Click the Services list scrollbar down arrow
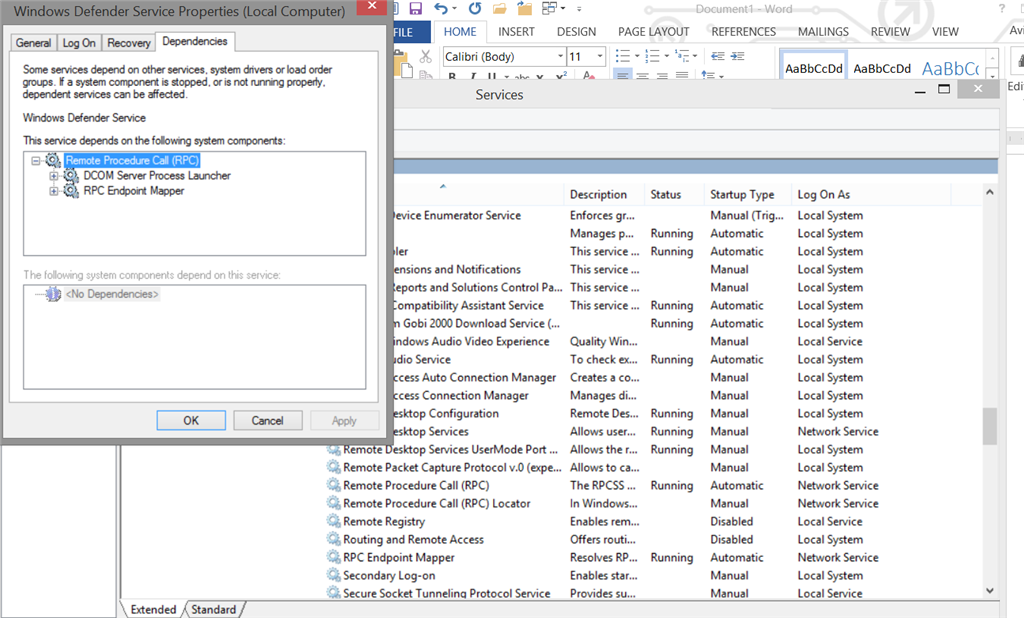 (990, 590)
